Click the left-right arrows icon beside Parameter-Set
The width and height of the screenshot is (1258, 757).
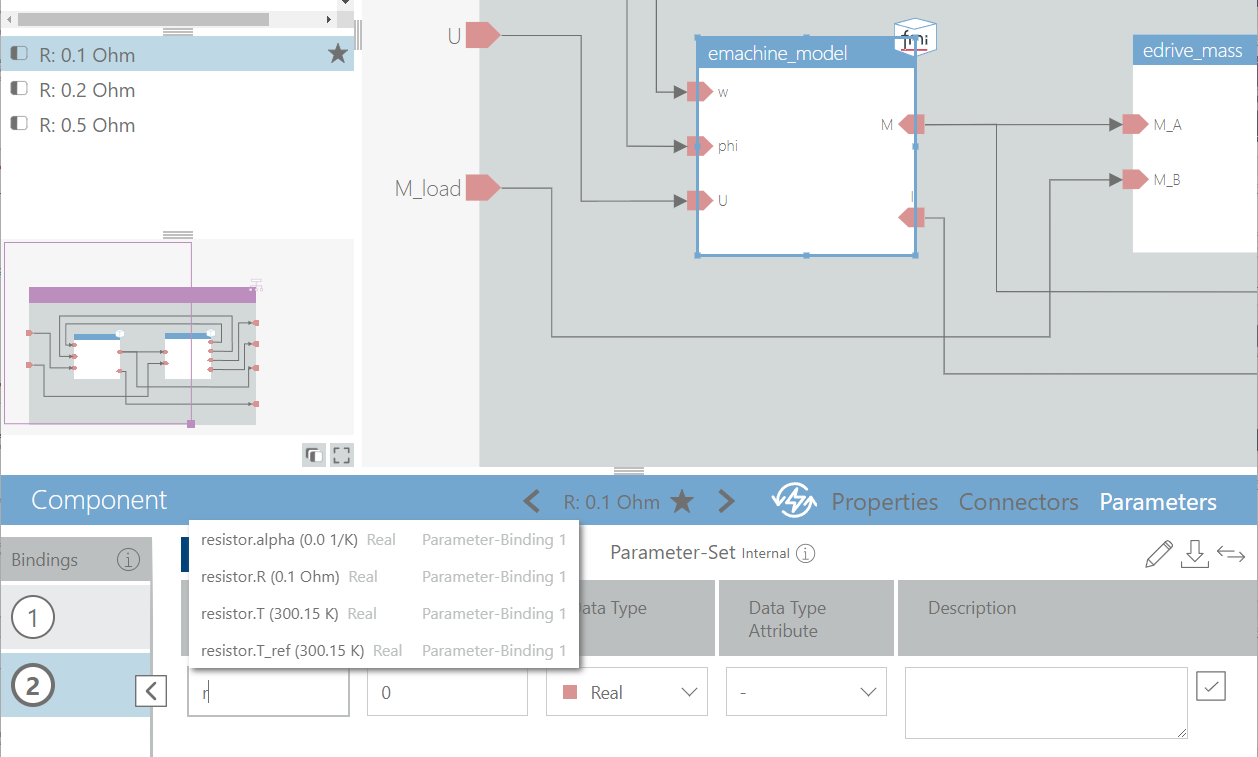tap(1230, 554)
